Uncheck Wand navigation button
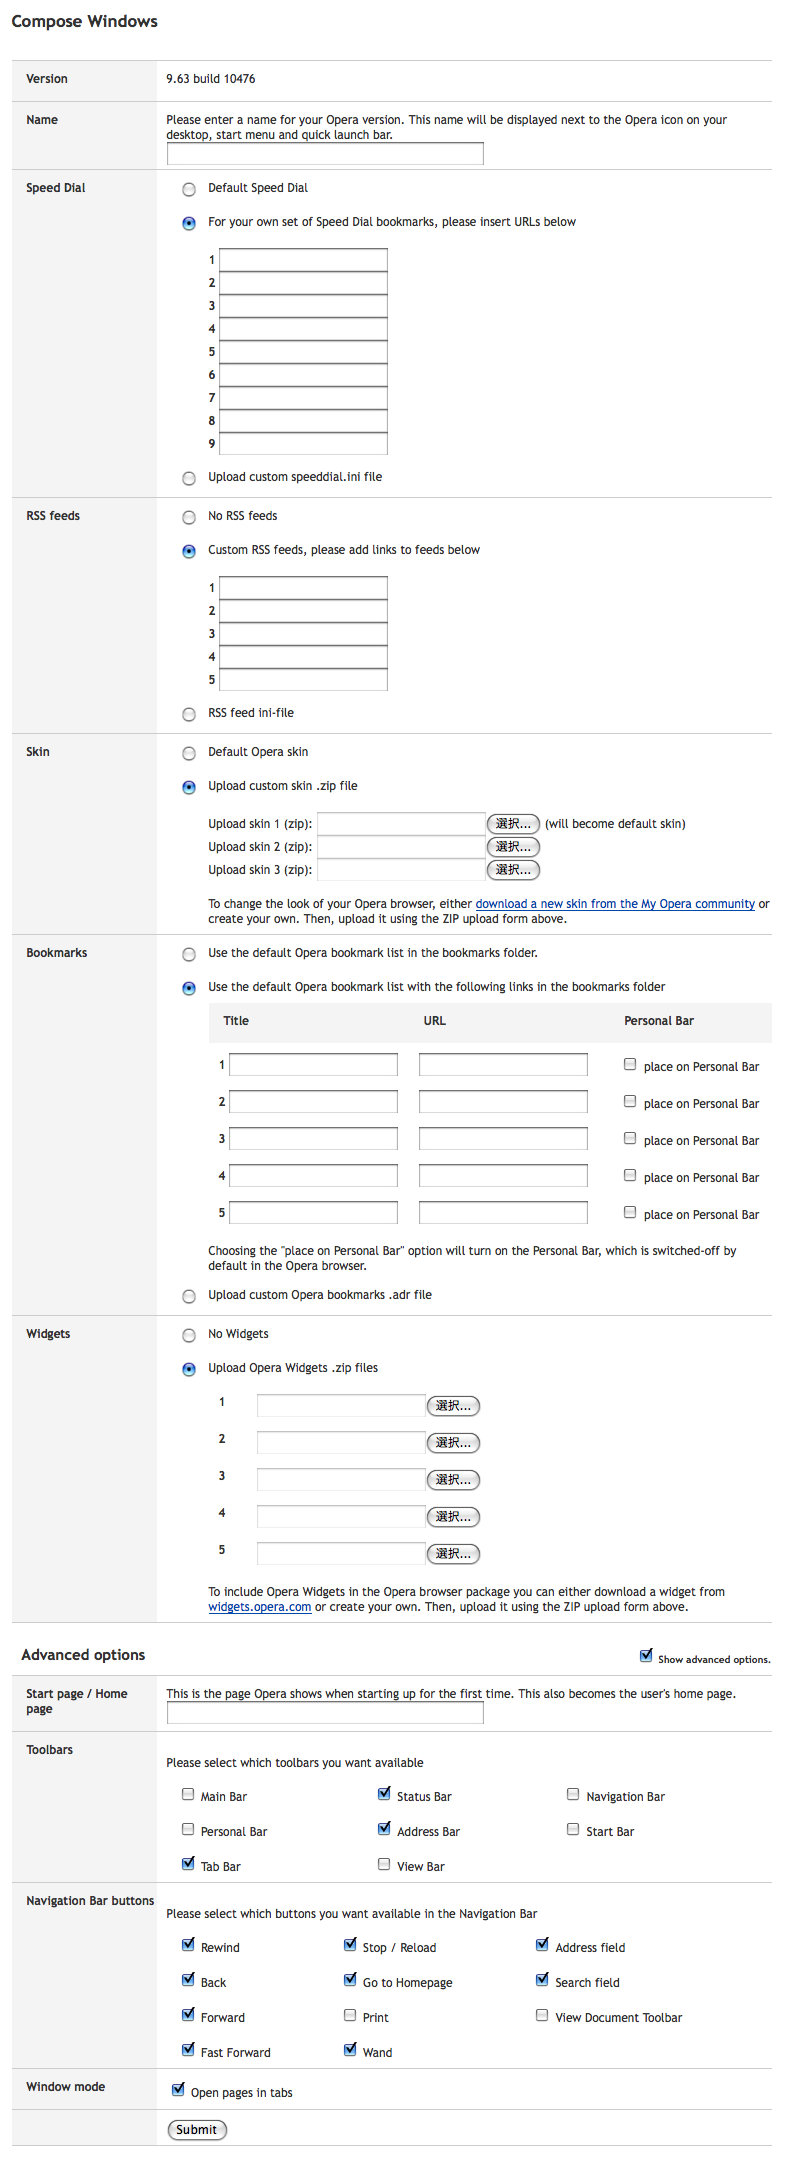The width and height of the screenshot is (787, 2159). click(350, 2051)
